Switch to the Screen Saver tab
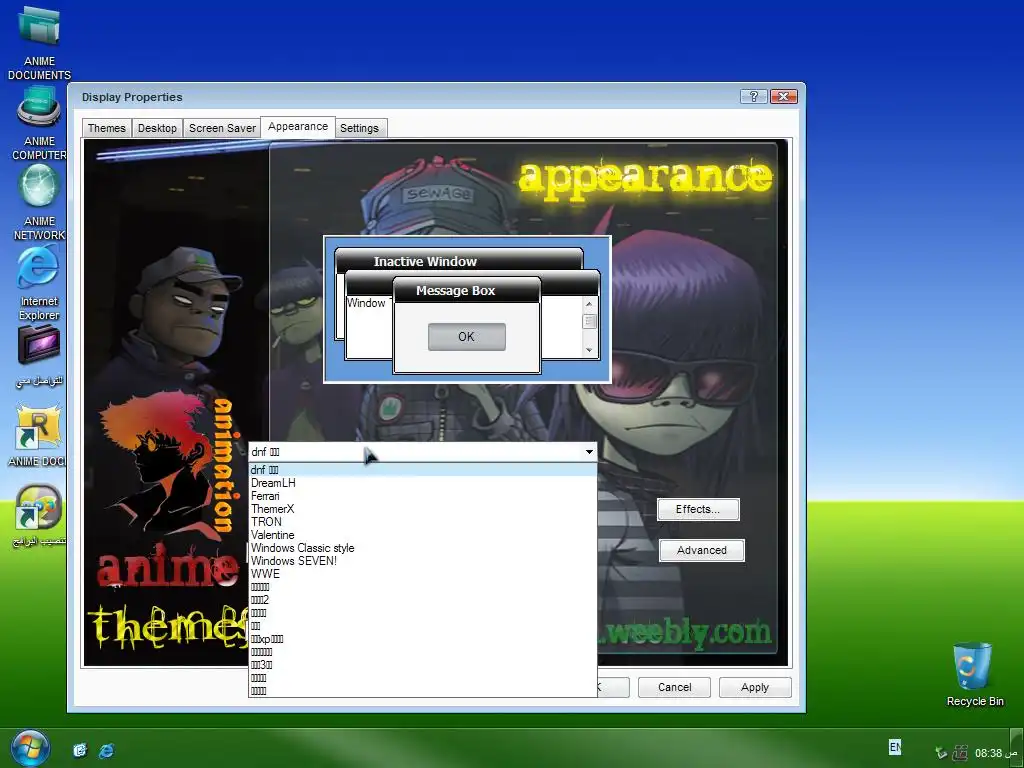1024x768 pixels. click(x=222, y=128)
